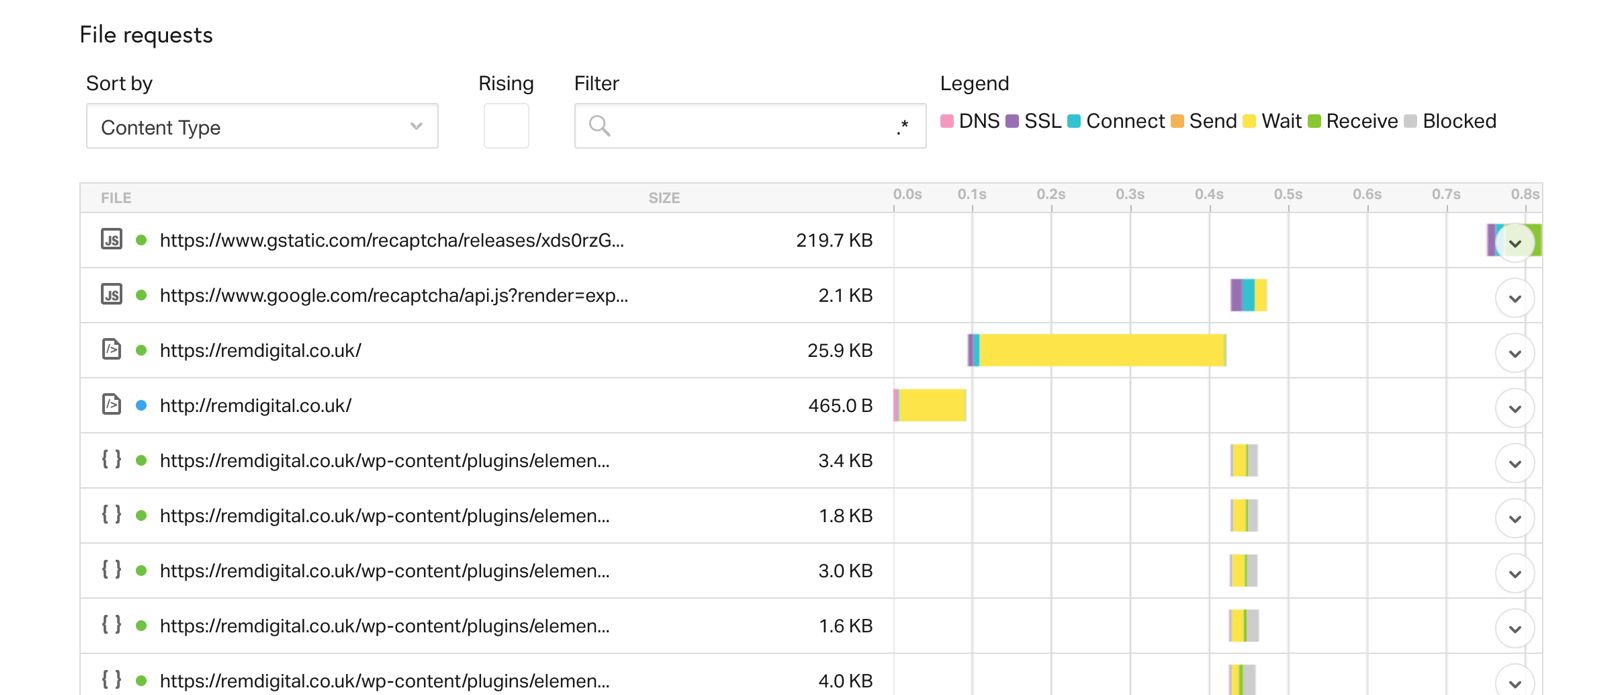Click JS icon for gstatic recaptcha file
Viewport: 1600px width, 695px height.
111,240
